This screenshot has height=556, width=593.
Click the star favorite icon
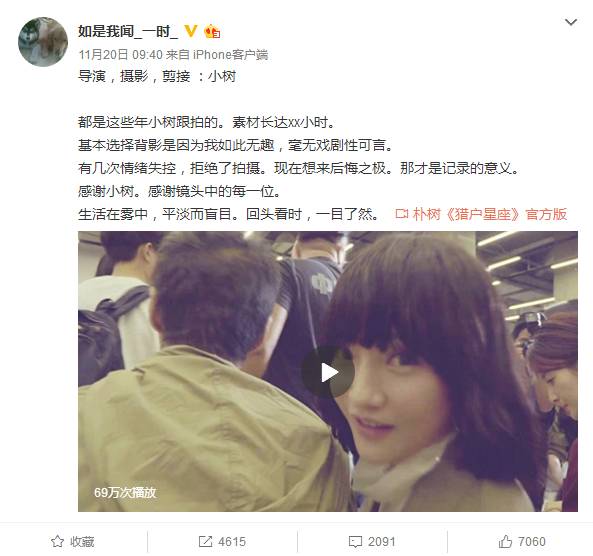pyautogui.click(x=57, y=541)
